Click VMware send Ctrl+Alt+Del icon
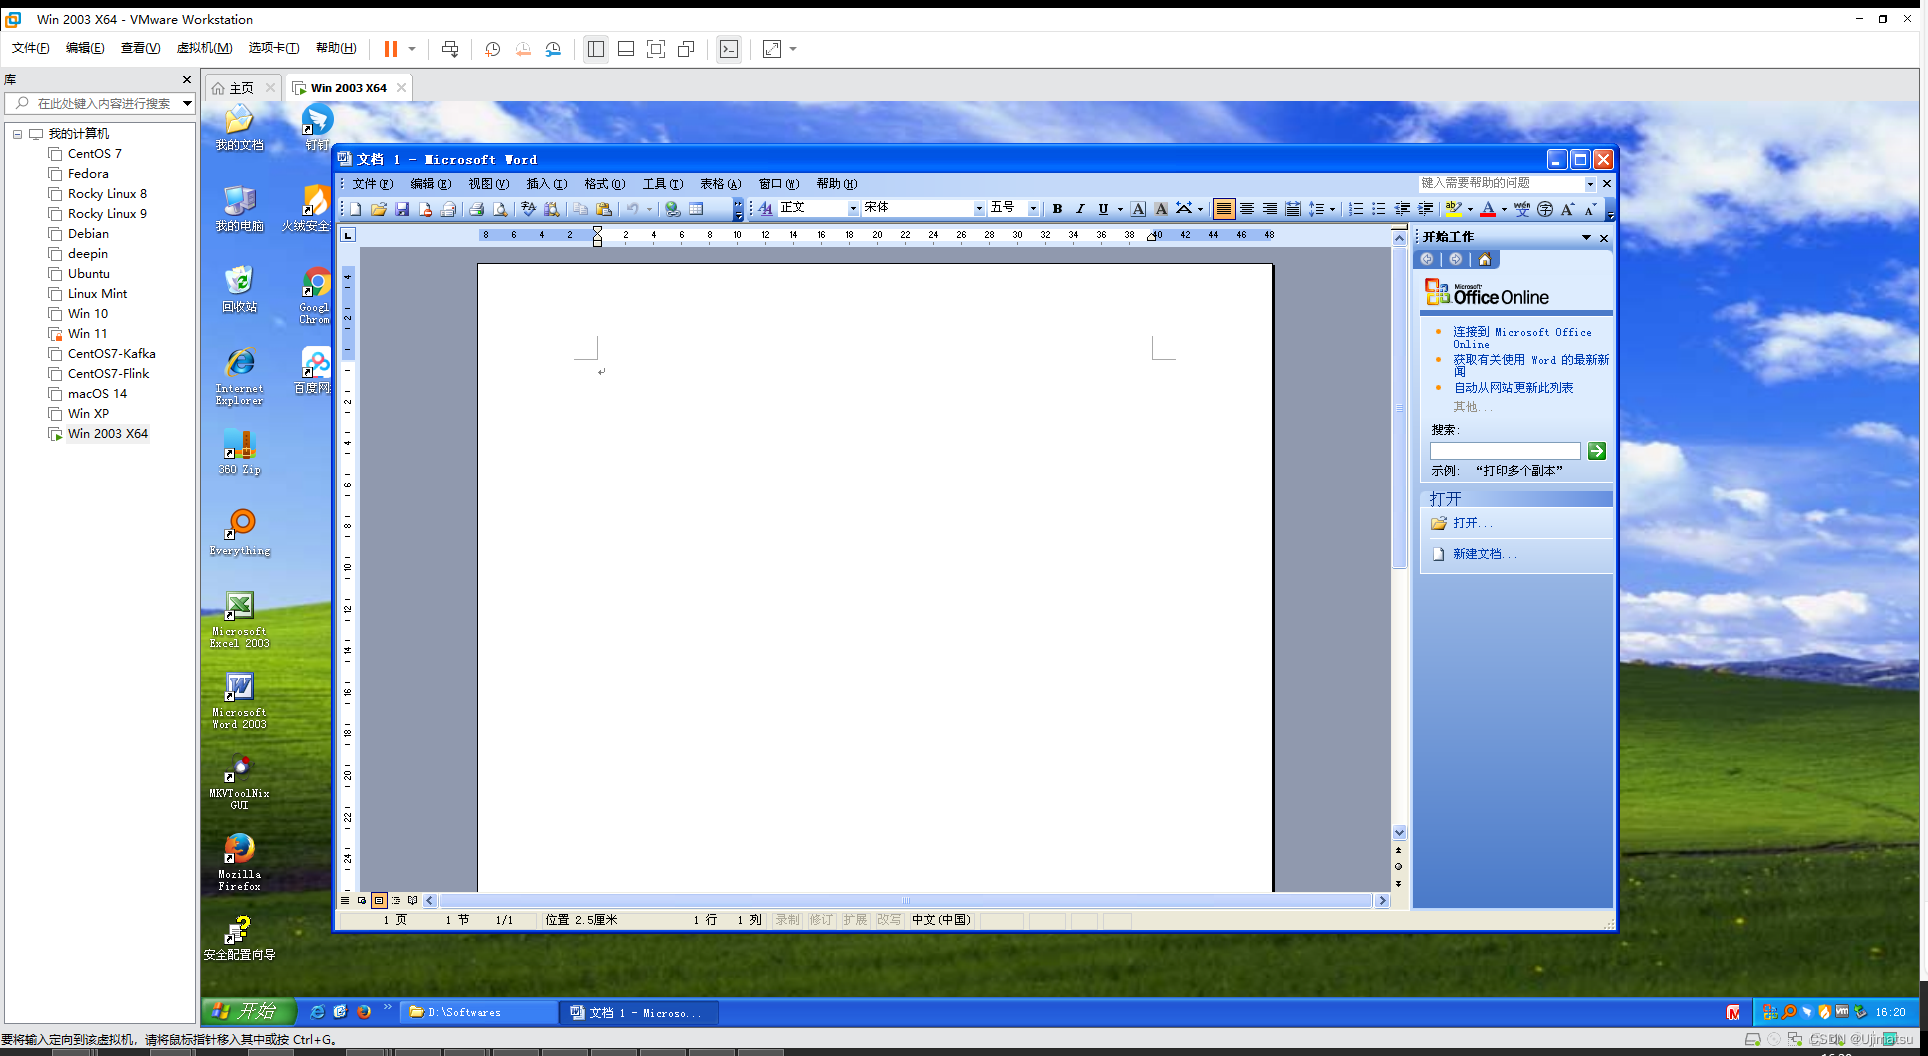 point(450,49)
